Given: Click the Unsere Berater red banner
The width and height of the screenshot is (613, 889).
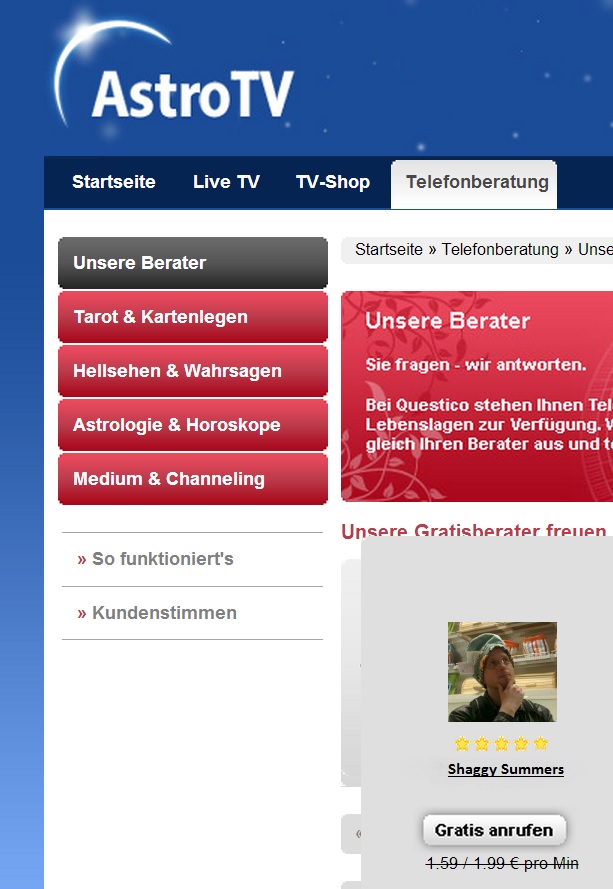Looking at the screenshot, I should click(x=477, y=396).
